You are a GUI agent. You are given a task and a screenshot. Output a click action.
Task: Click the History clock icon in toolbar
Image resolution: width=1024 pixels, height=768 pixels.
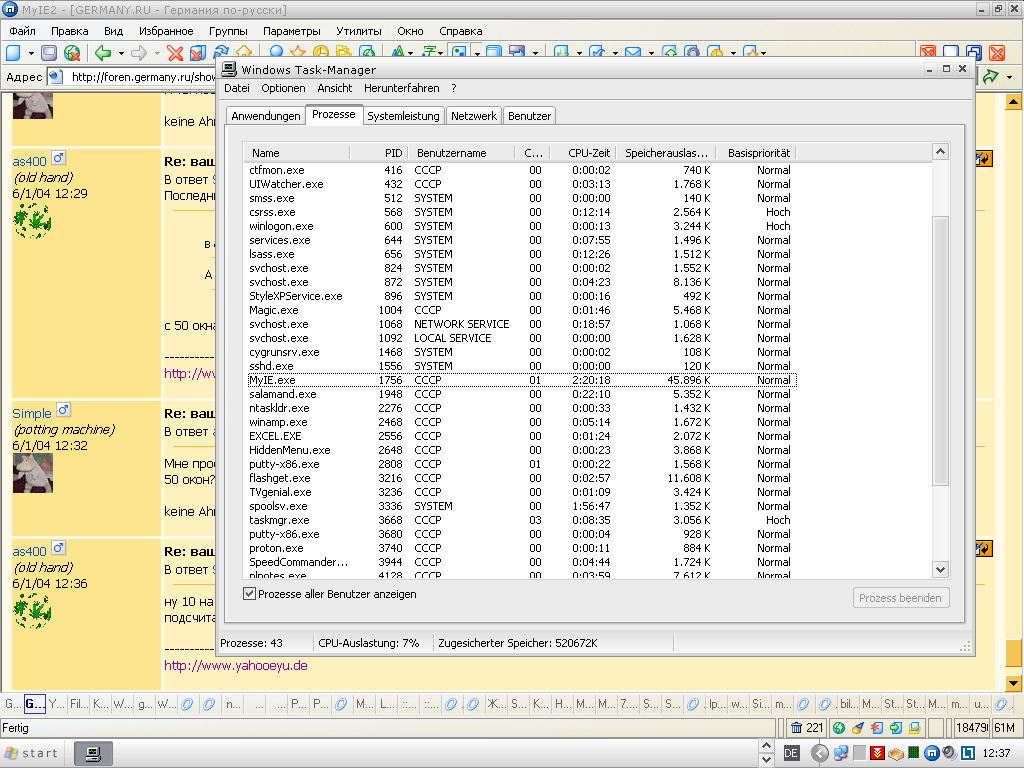tap(320, 53)
